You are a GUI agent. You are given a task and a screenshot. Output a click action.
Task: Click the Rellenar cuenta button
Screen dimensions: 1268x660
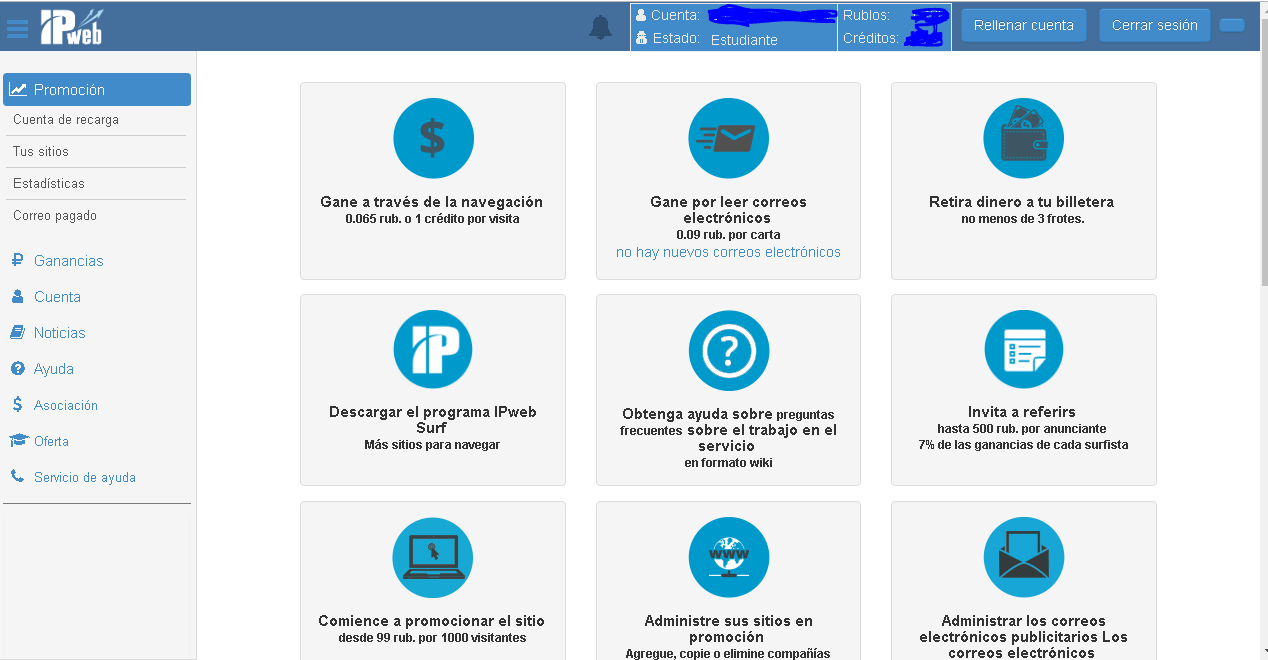pos(1023,25)
